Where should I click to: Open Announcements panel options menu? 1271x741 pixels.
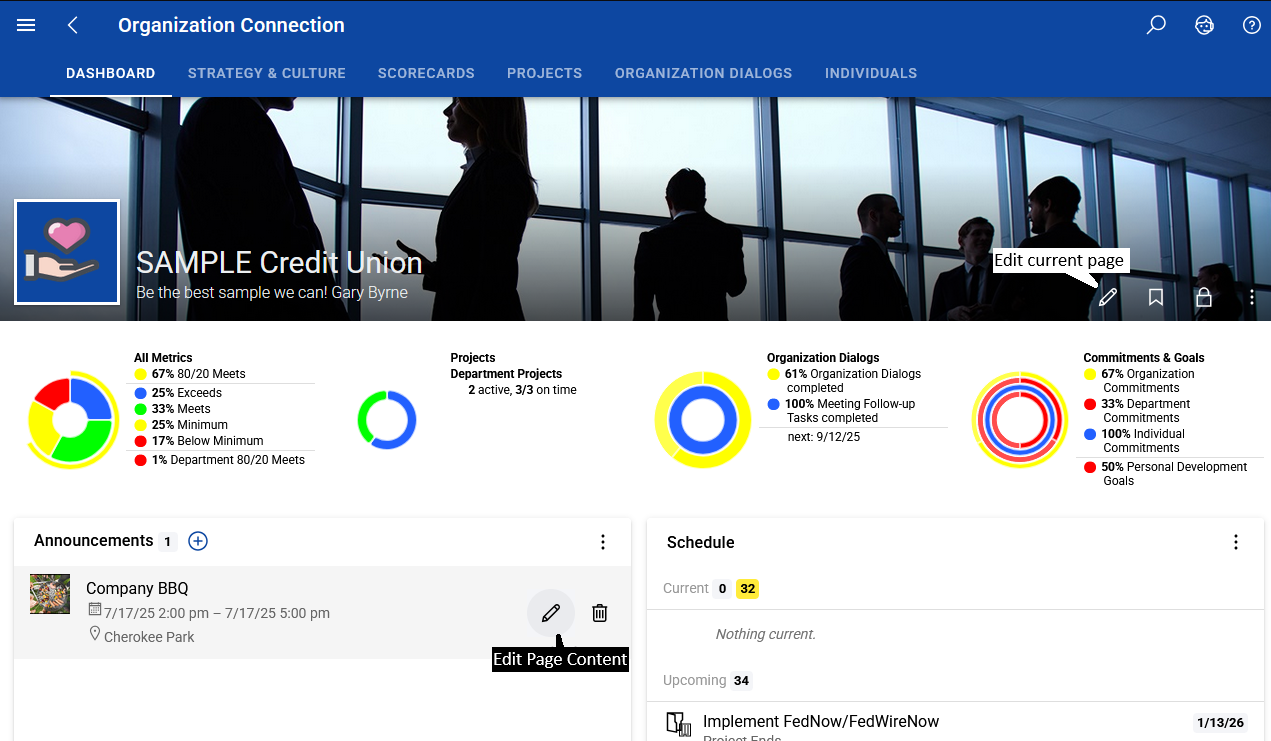(x=602, y=542)
